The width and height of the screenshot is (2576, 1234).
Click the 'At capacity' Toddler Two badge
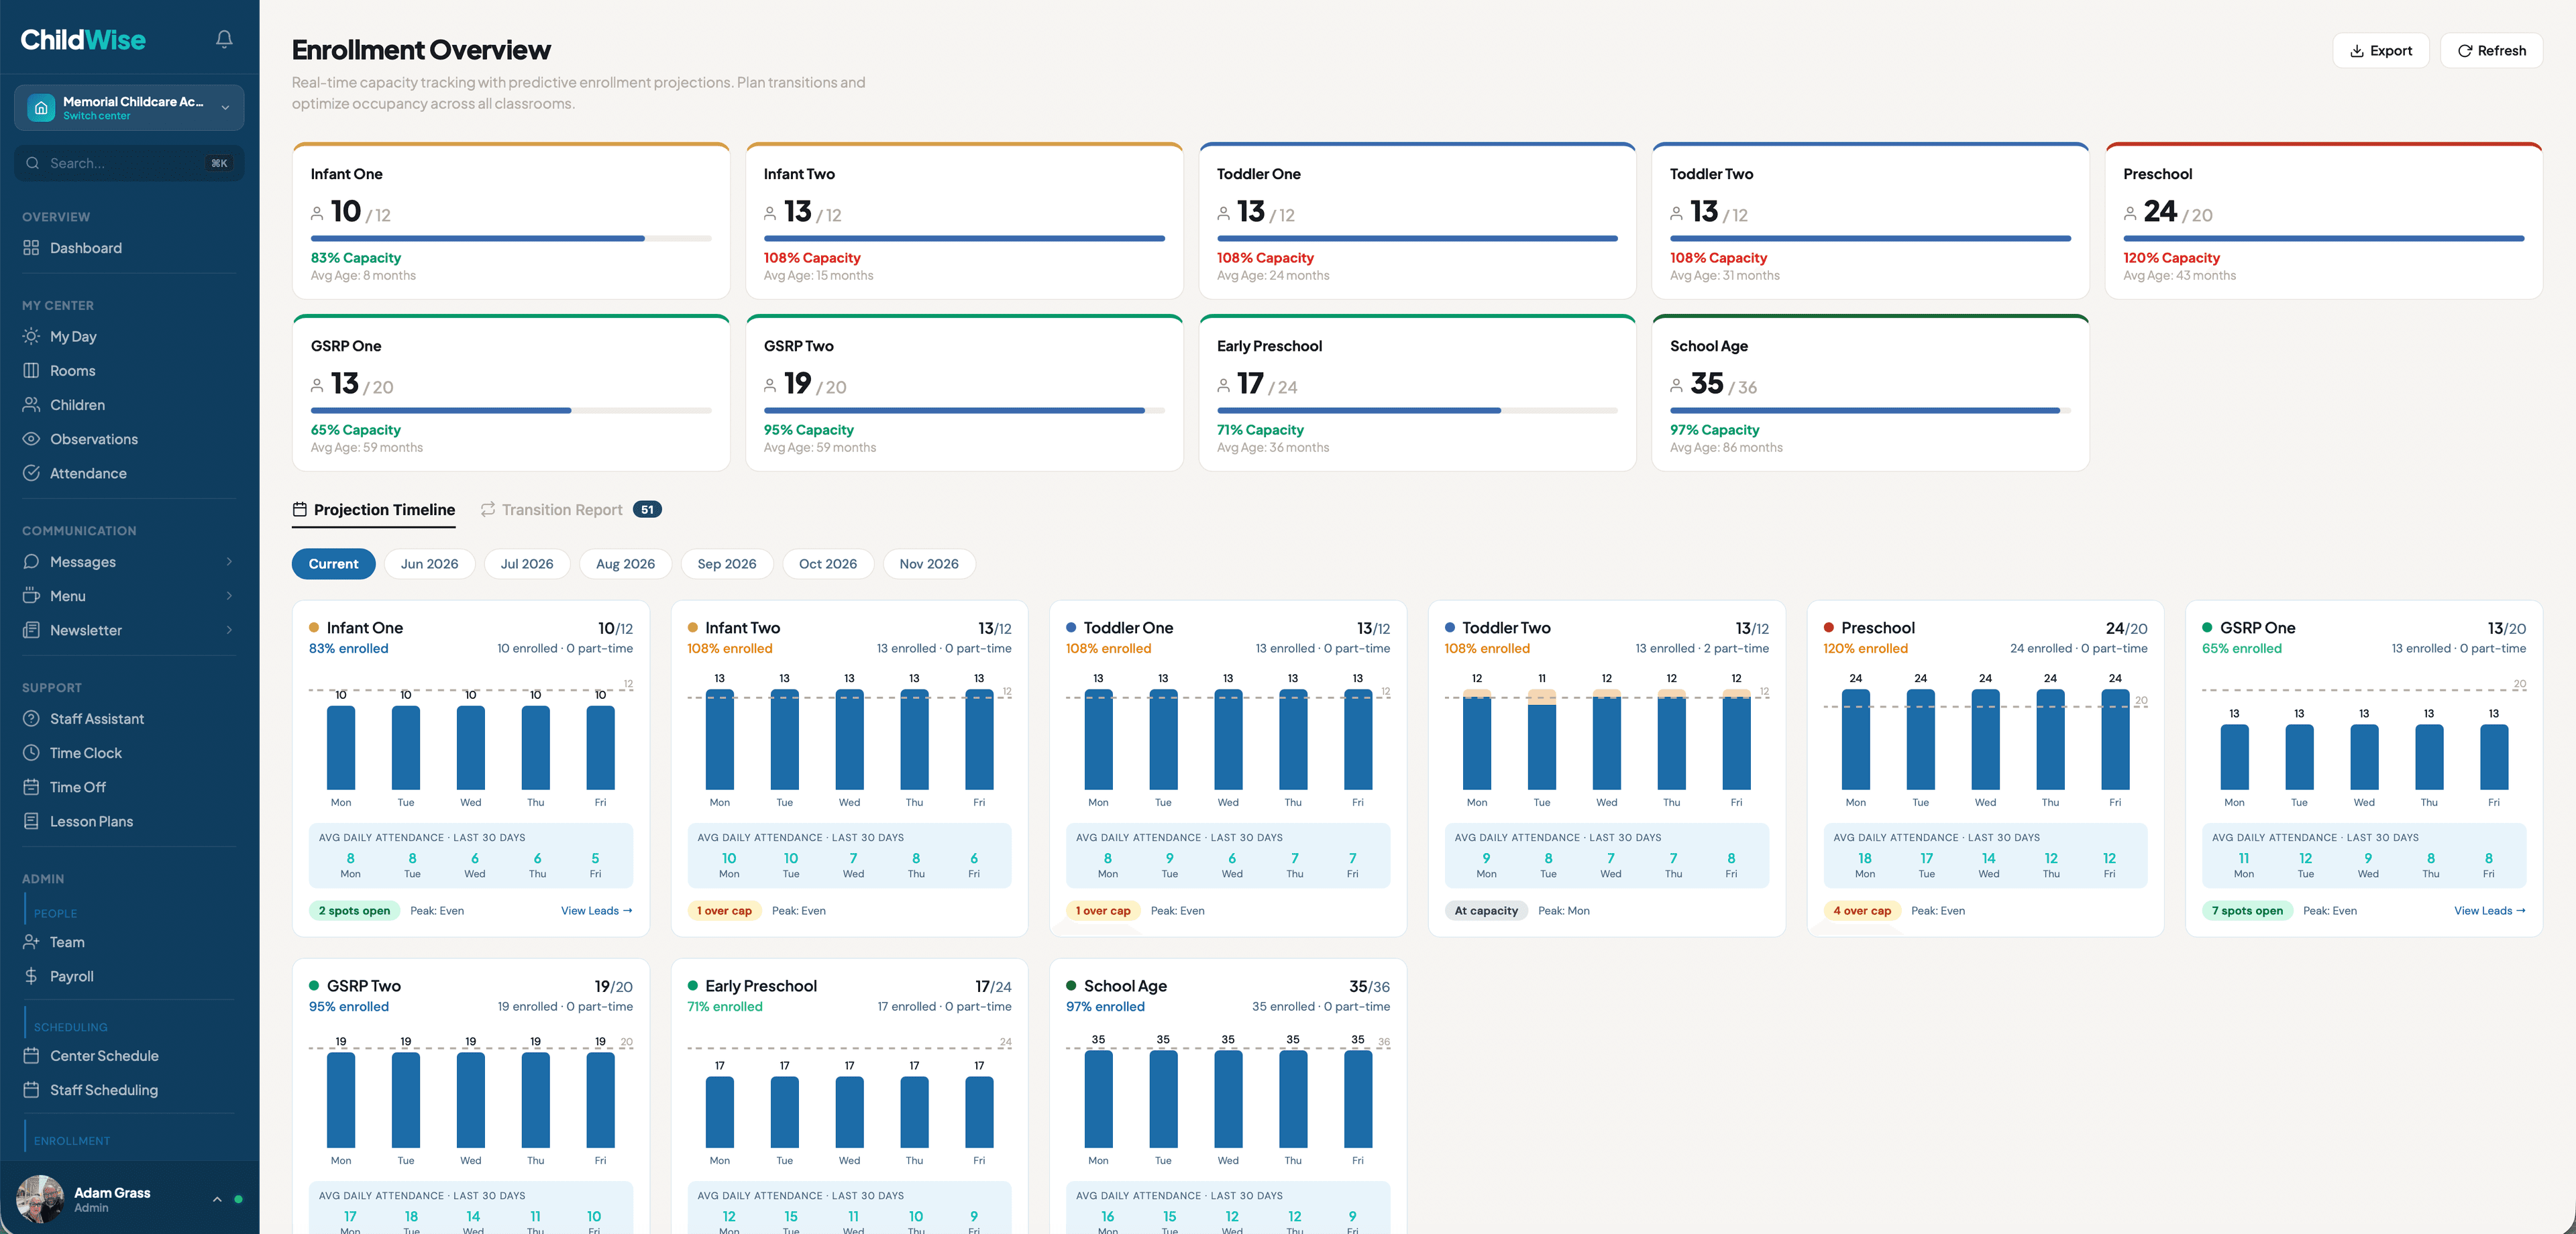coord(1486,911)
